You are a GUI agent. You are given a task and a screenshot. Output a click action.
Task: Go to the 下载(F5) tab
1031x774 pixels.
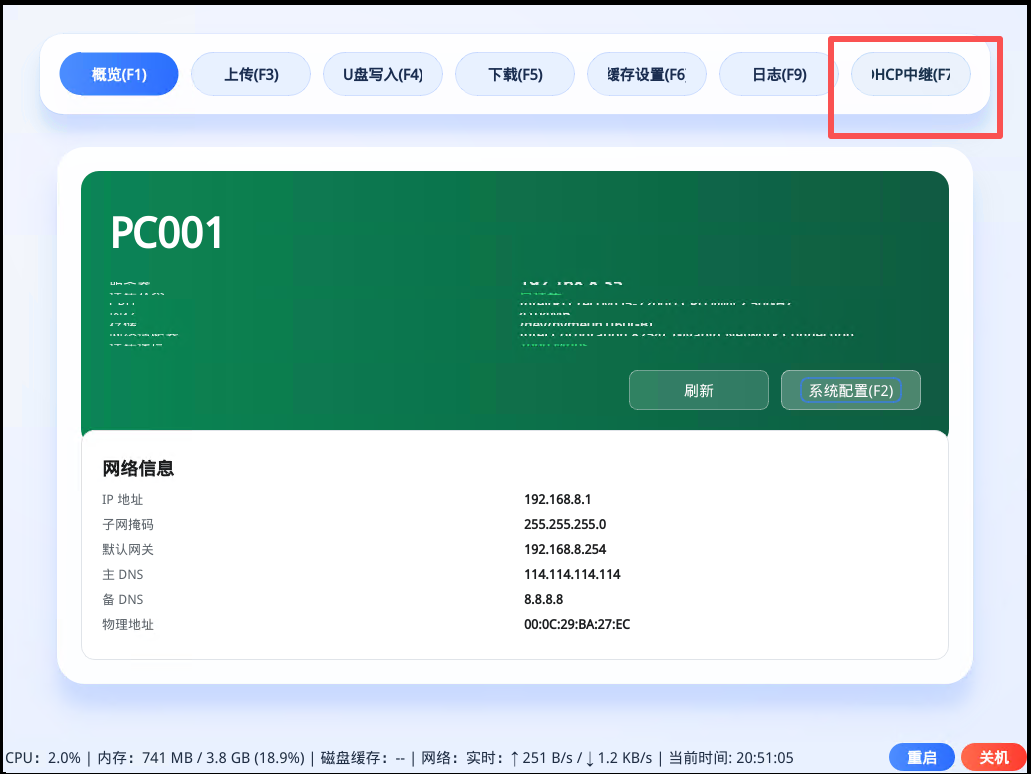pyautogui.click(x=515, y=74)
